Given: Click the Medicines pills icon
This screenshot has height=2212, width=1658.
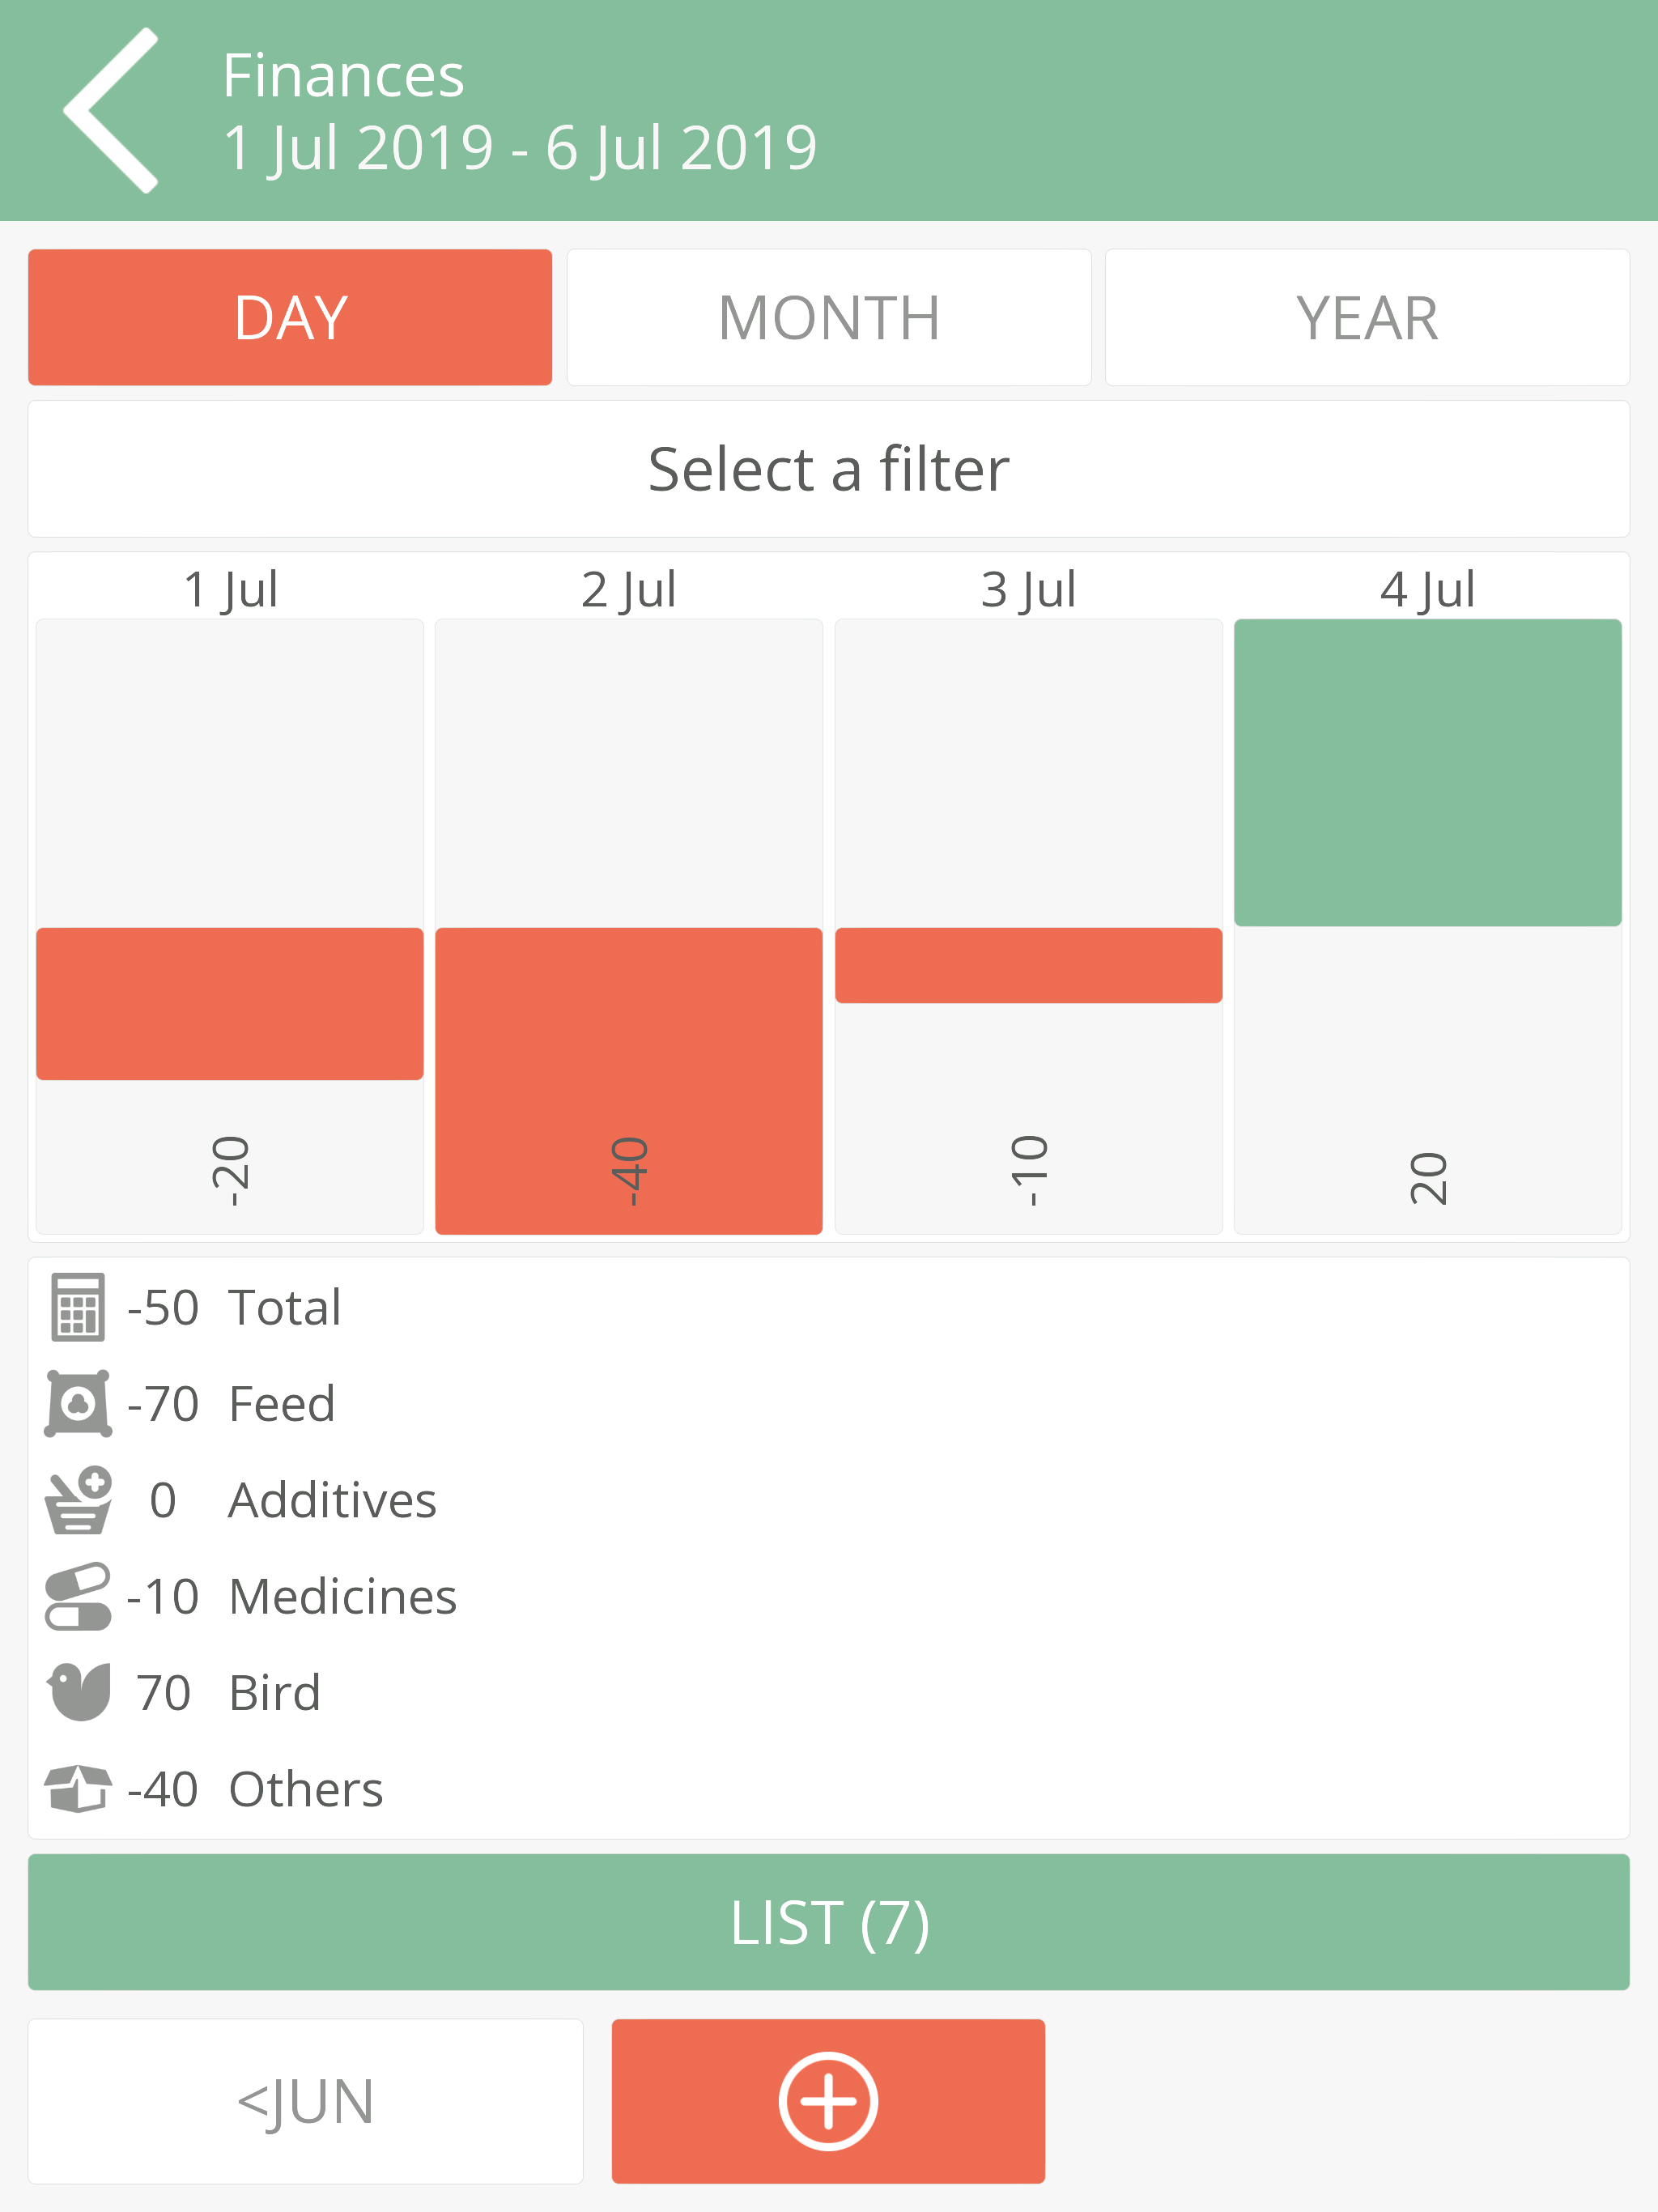Looking at the screenshot, I should click(x=78, y=1596).
